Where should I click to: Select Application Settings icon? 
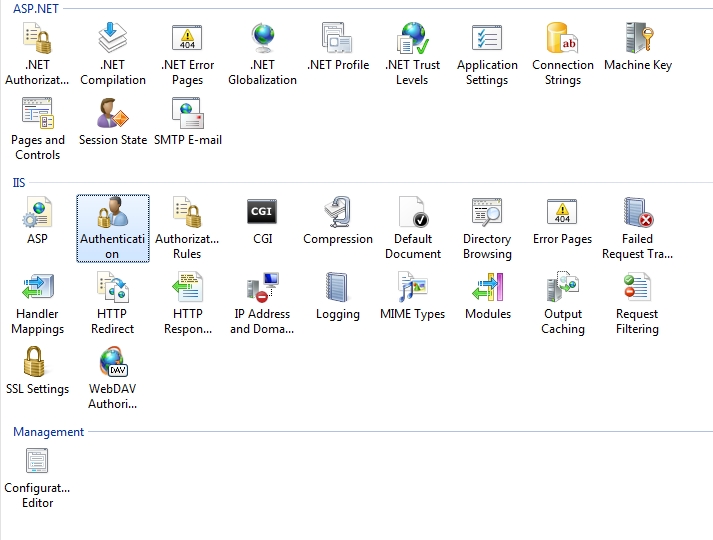click(x=487, y=38)
